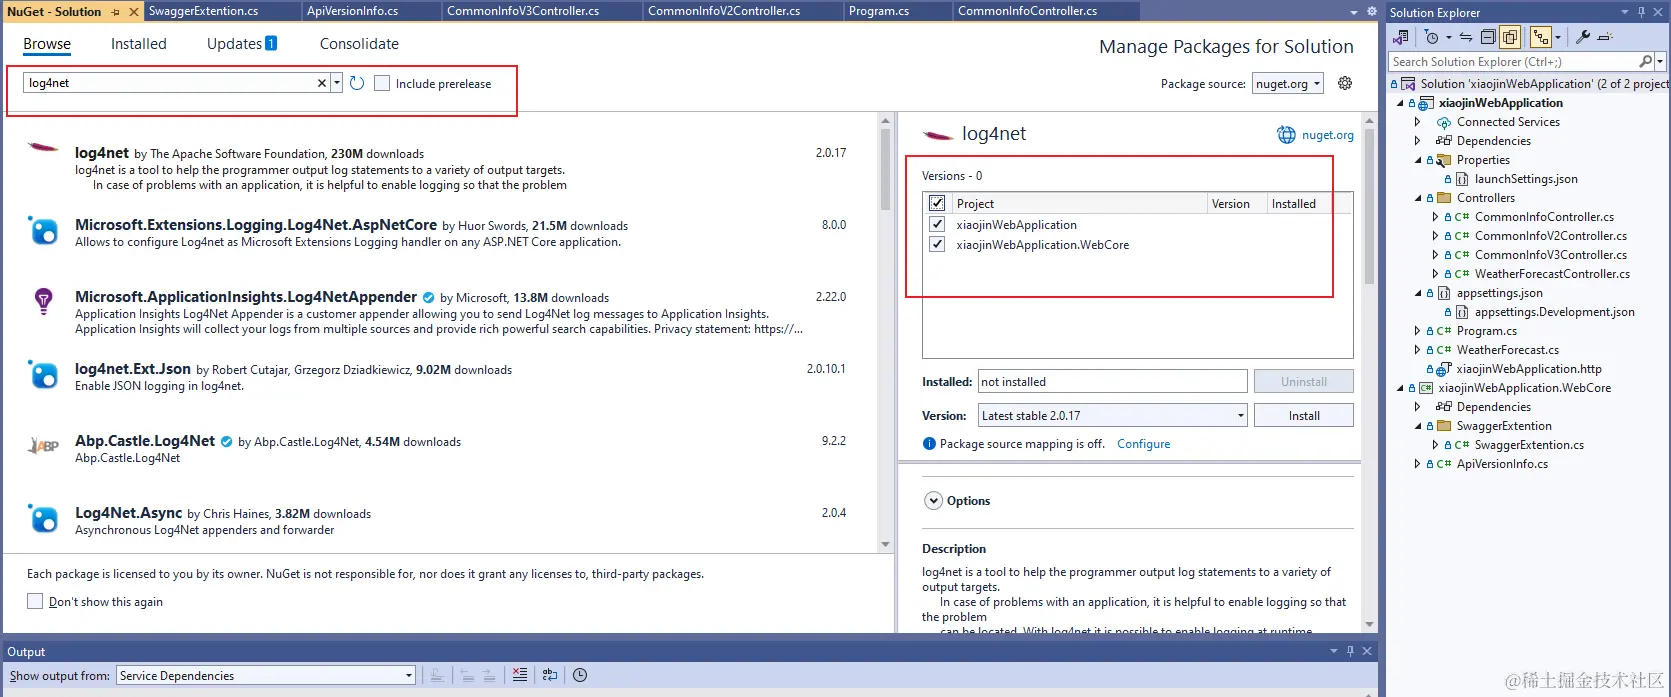The image size is (1671, 697).
Task: Check the Don't show this again box
Action: [x=35, y=601]
